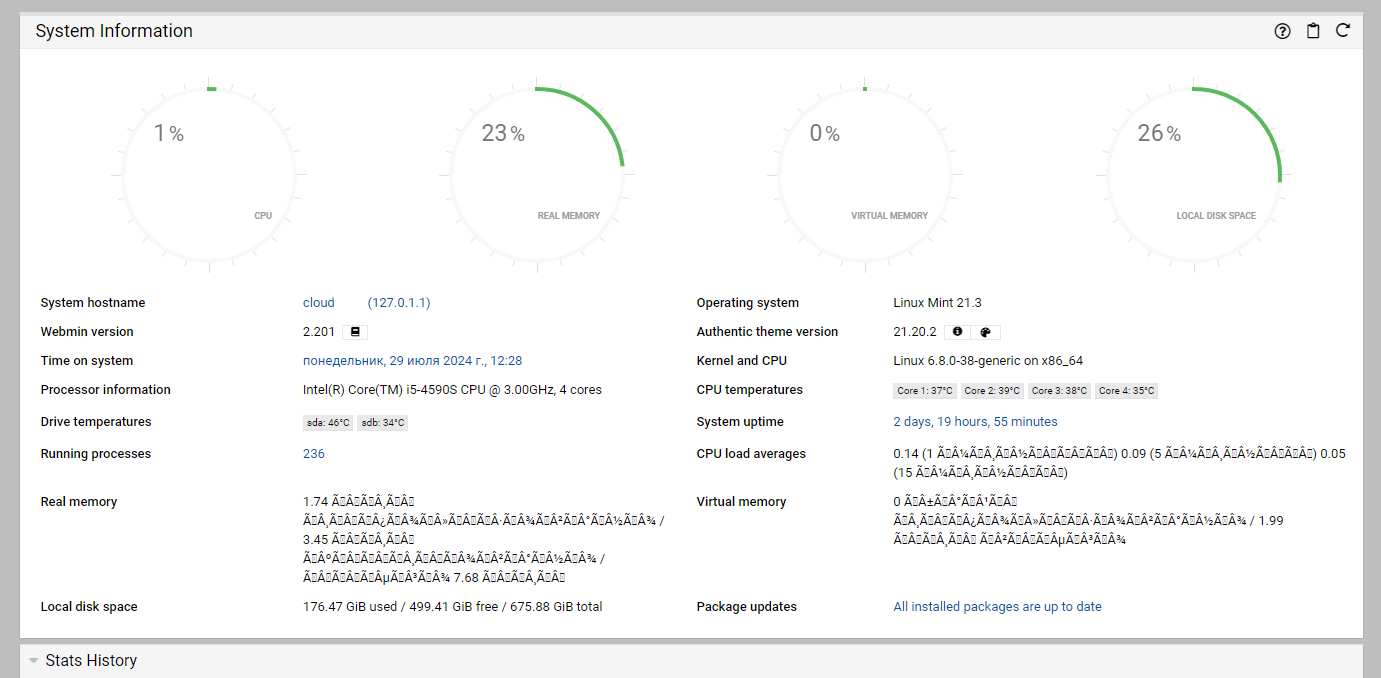
Task: Click the Core 4 temperature badge
Action: point(1126,390)
